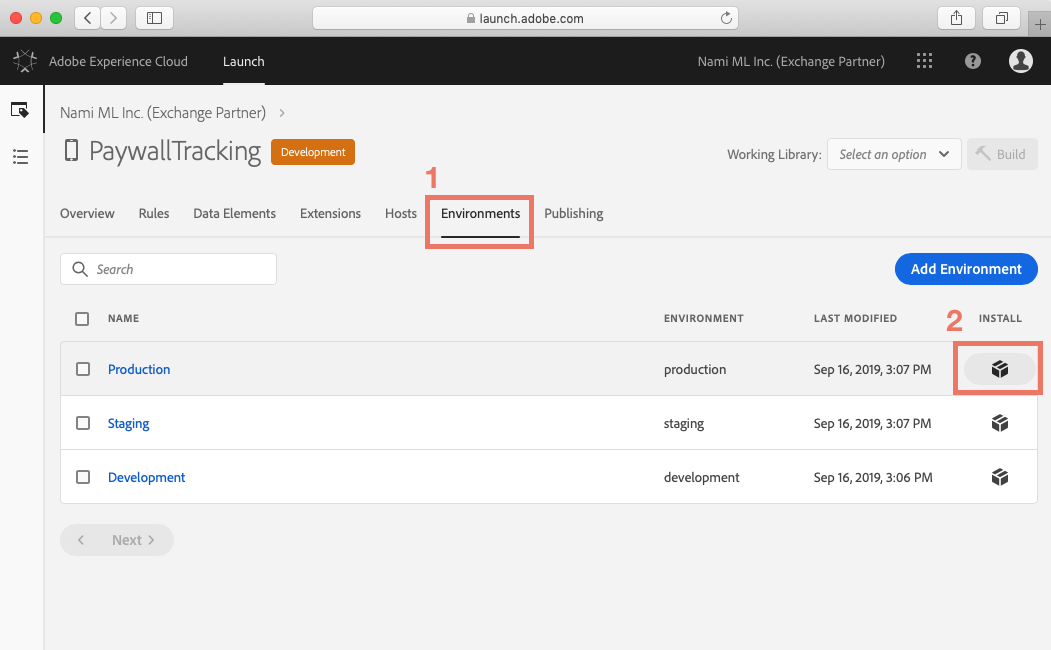Click the Build button
This screenshot has width=1051, height=650.
point(1002,154)
